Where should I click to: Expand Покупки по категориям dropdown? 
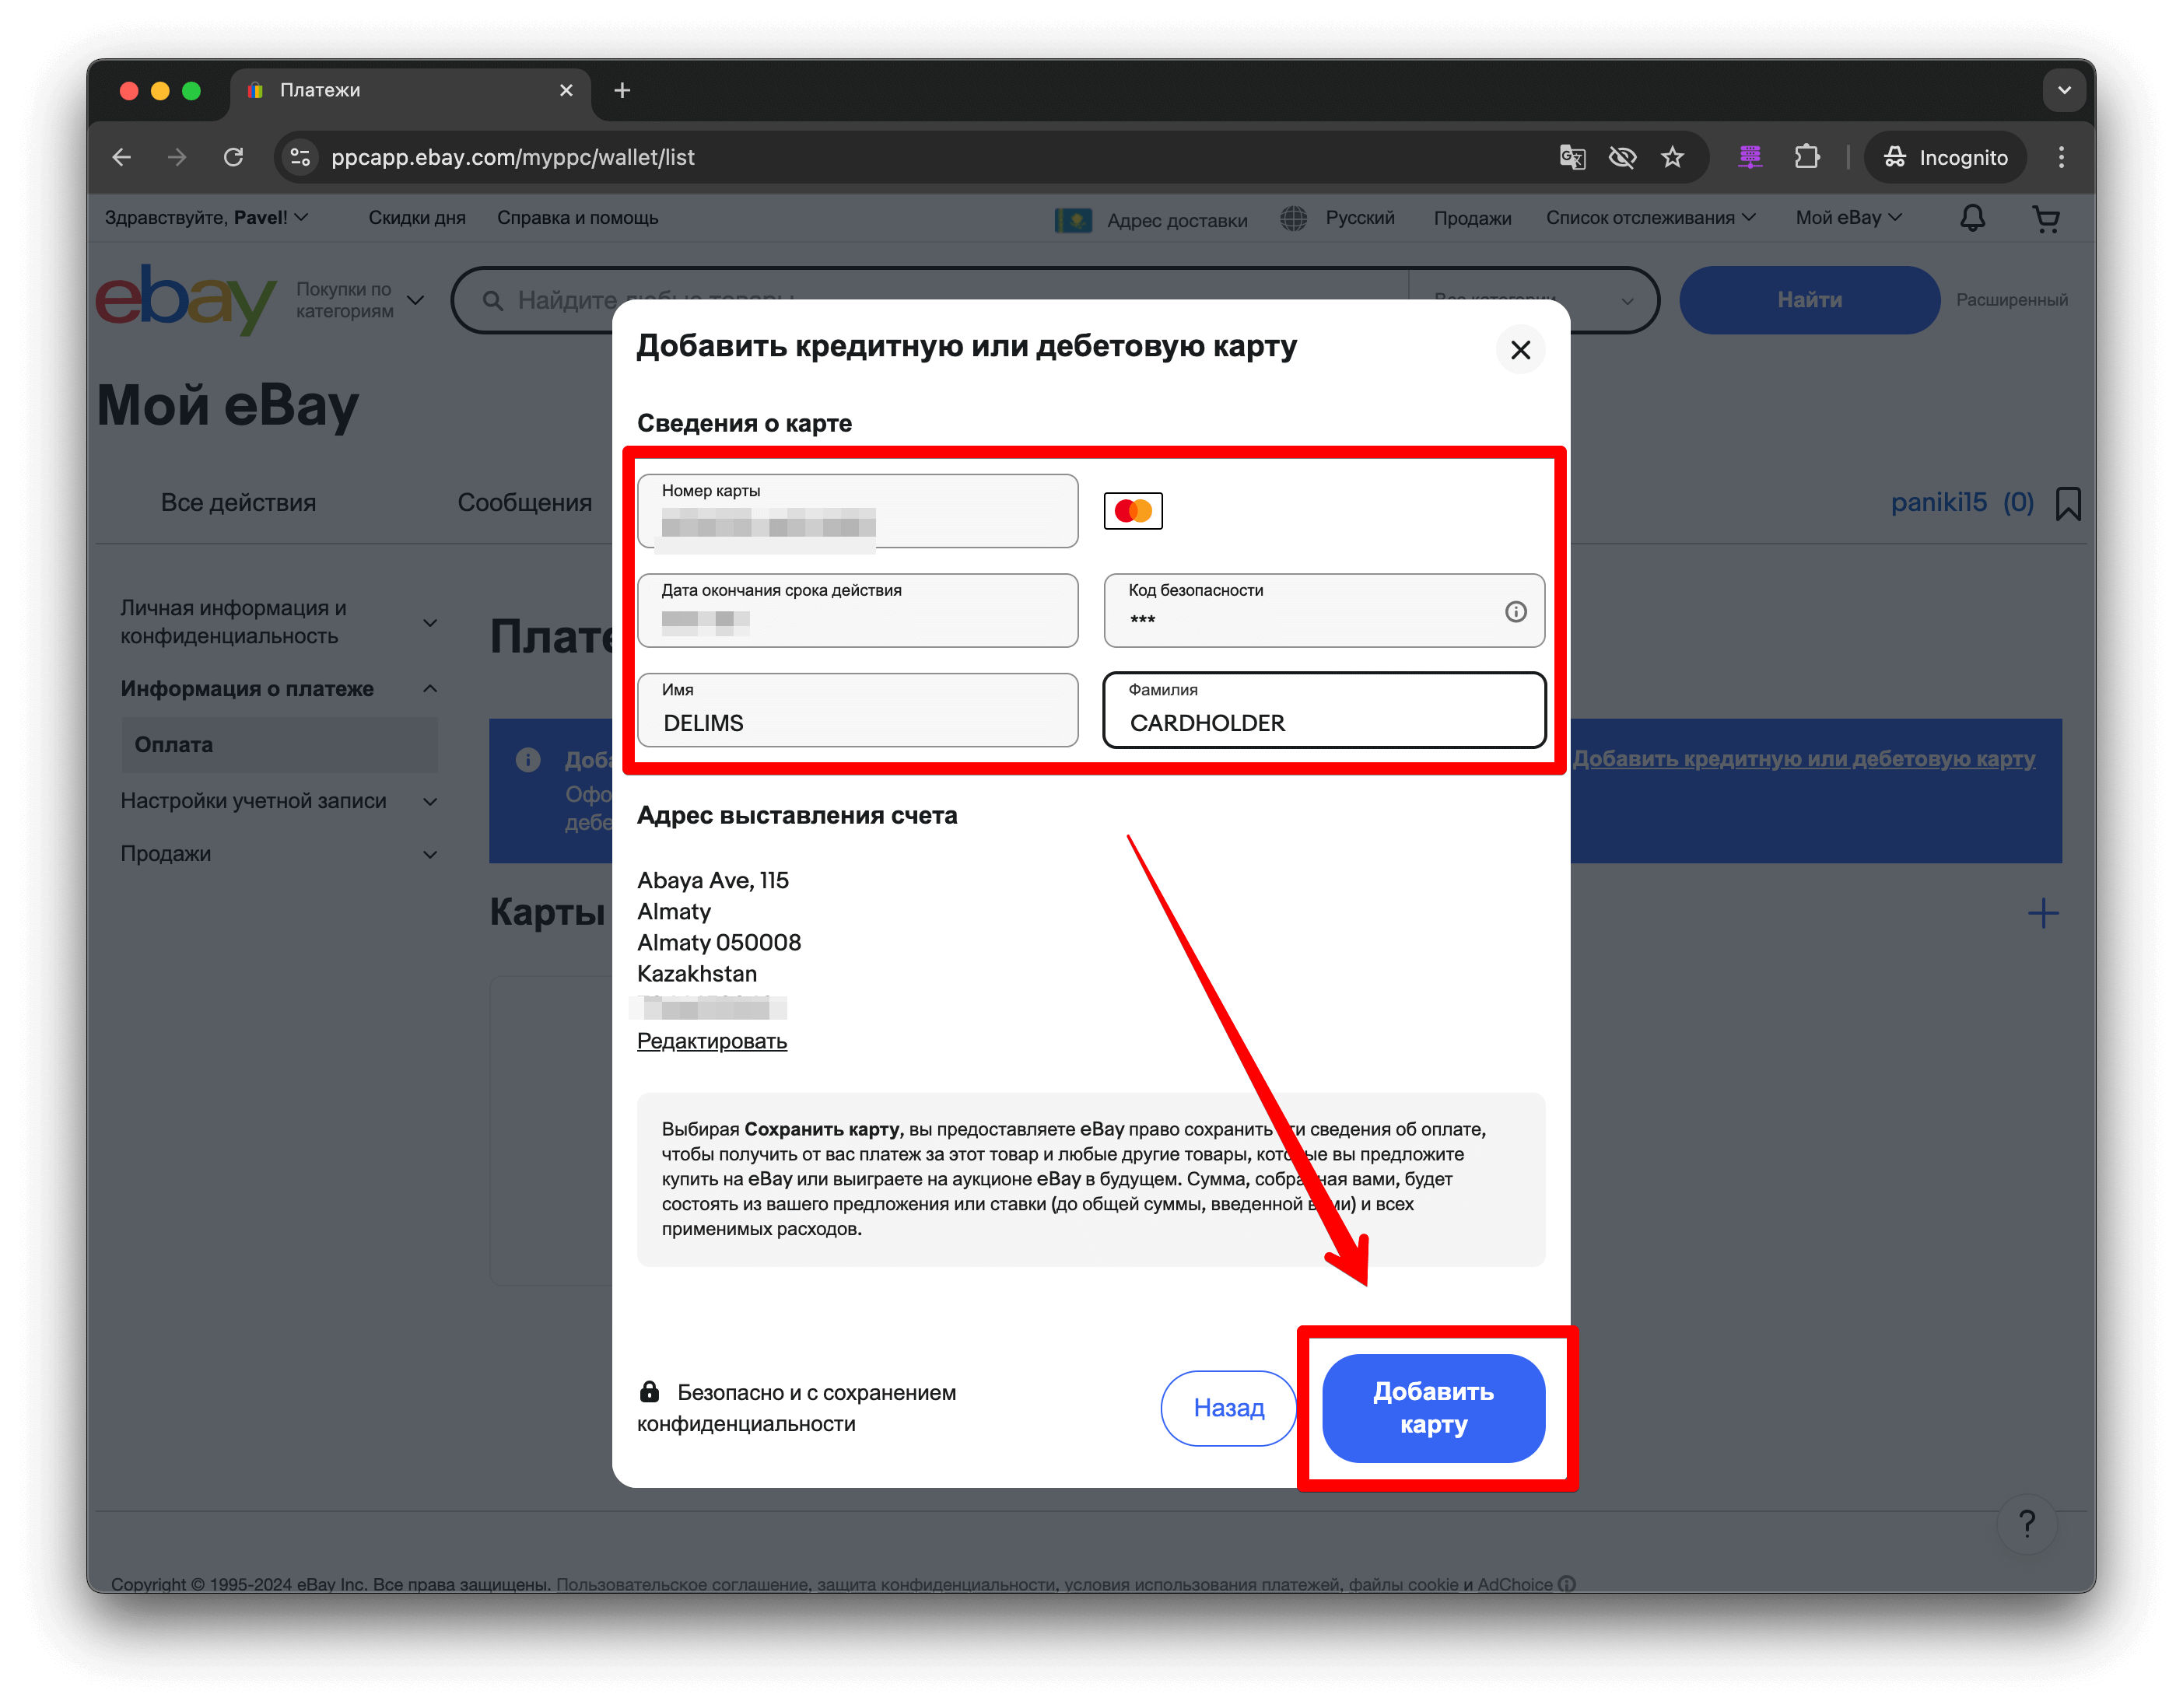coord(359,300)
